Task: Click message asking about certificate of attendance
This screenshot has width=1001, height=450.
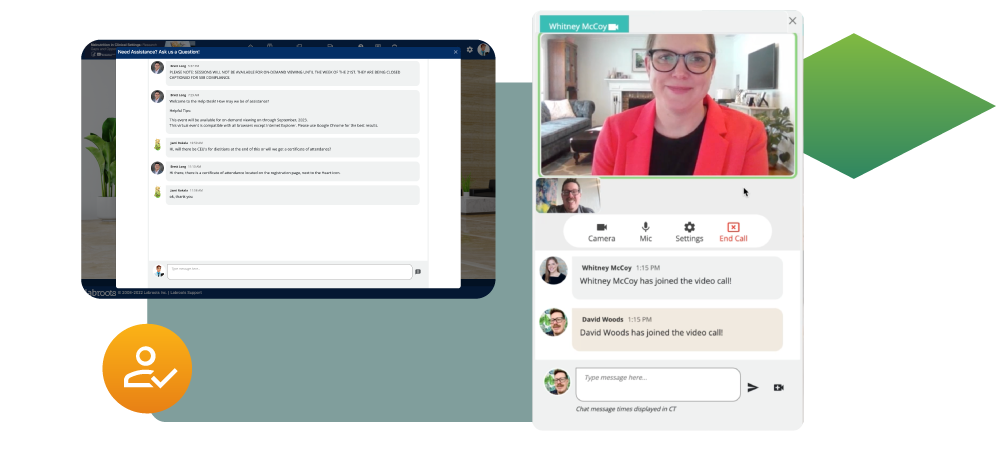Action: pyautogui.click(x=293, y=147)
